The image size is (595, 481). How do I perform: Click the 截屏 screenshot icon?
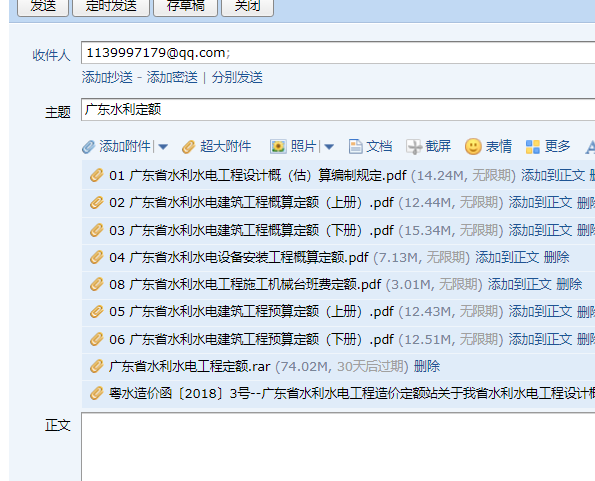[414, 146]
